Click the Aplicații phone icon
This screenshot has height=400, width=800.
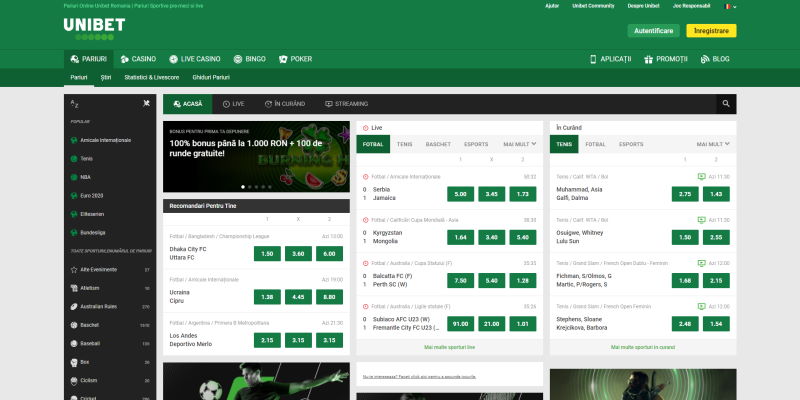coord(593,59)
